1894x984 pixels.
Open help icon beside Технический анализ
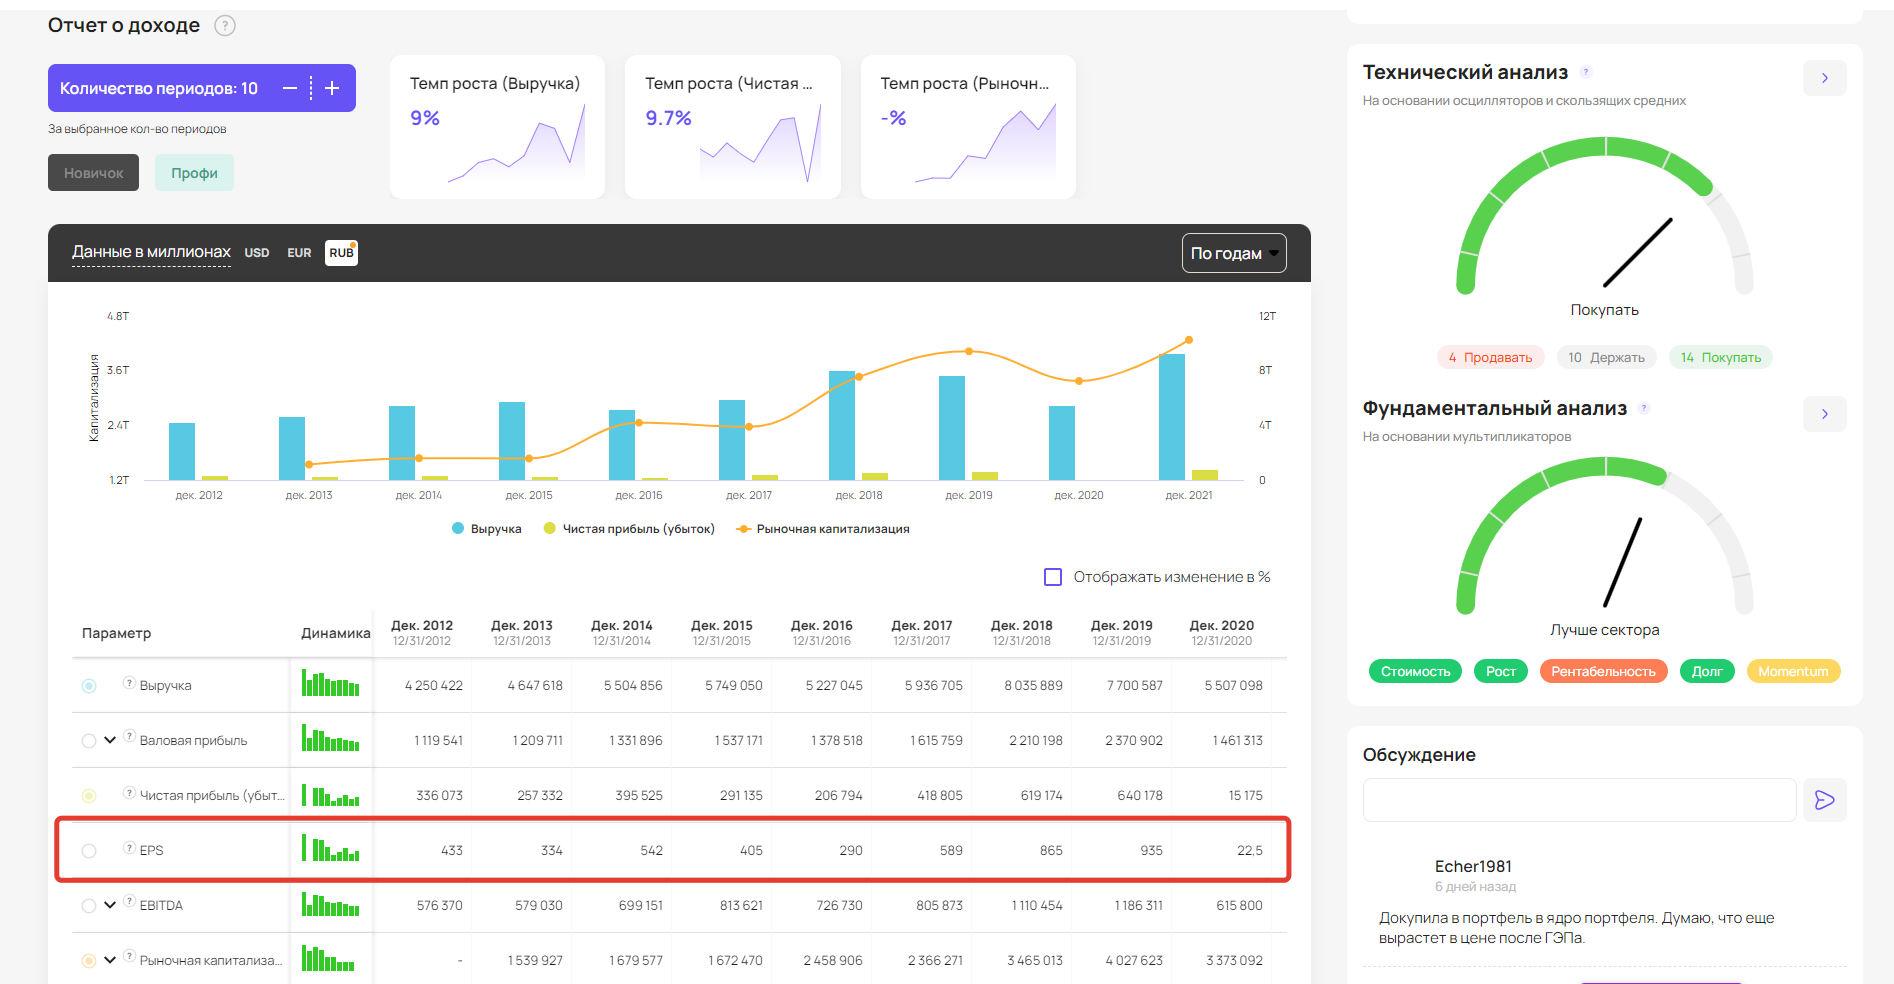click(x=1586, y=72)
